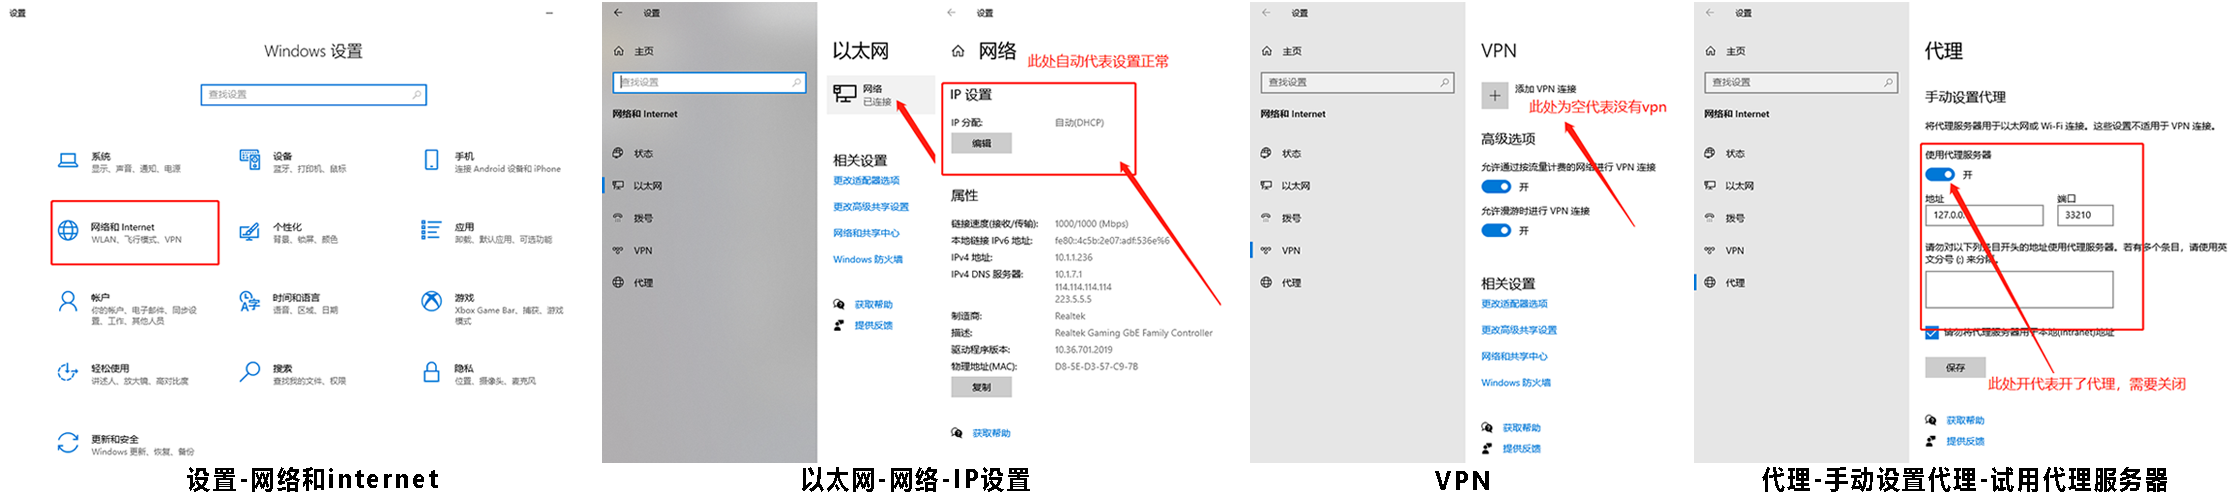Open 手机 category in Windows 设置 home
Screen dimensions: 2236x500
pos(492,162)
